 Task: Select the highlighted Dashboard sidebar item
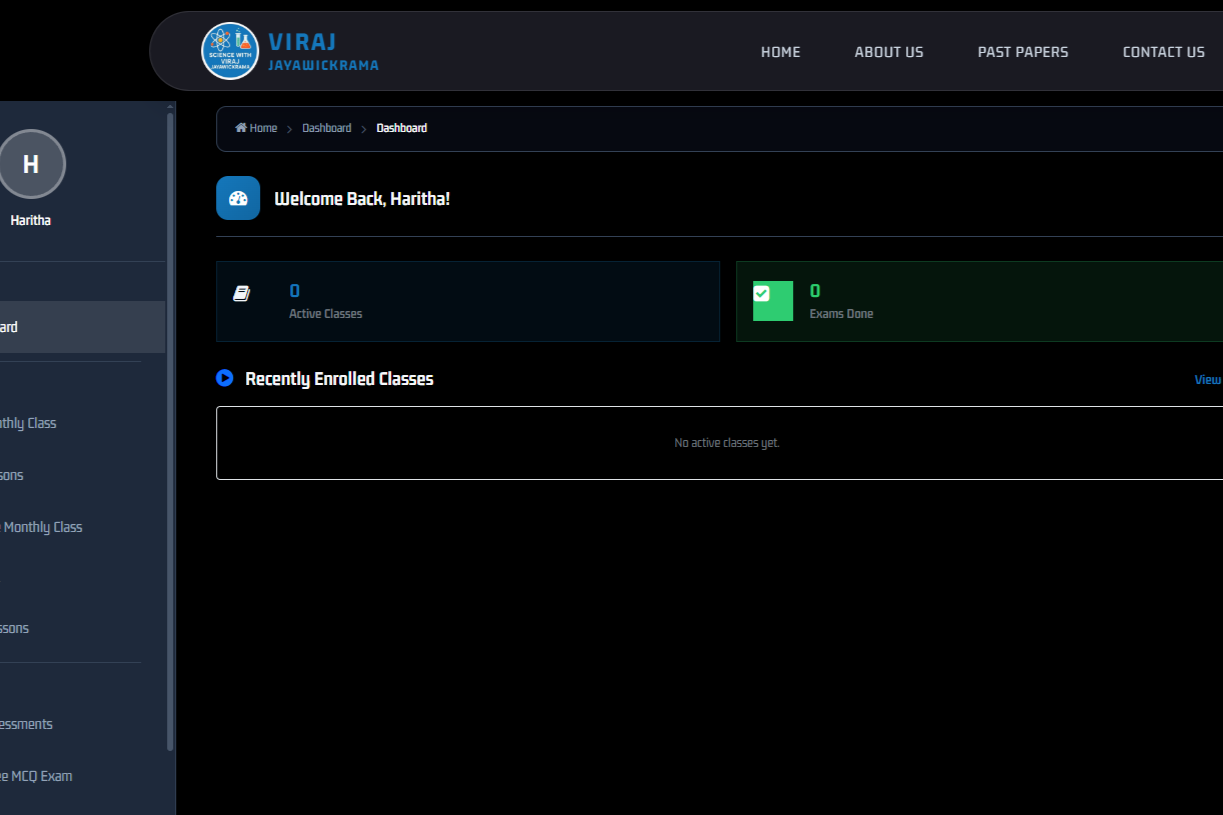(x=82, y=327)
